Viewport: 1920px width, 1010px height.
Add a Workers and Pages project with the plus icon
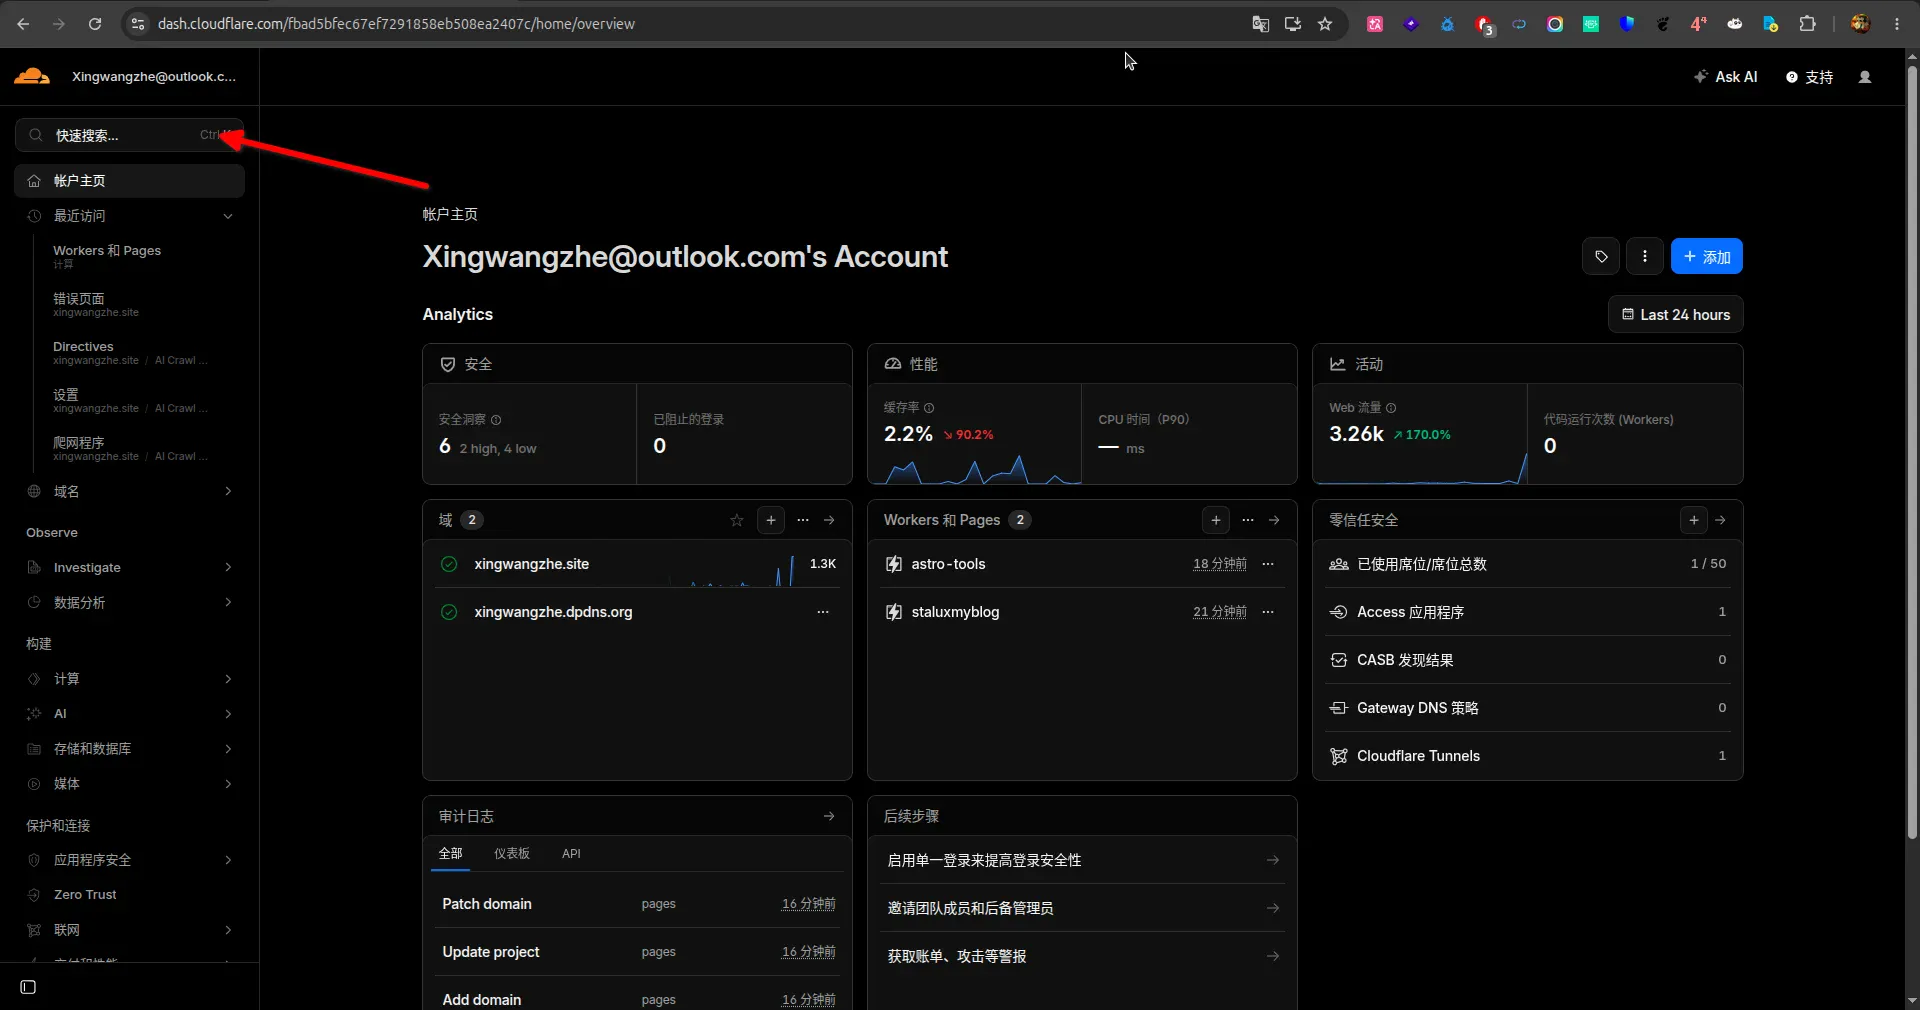tap(1216, 520)
